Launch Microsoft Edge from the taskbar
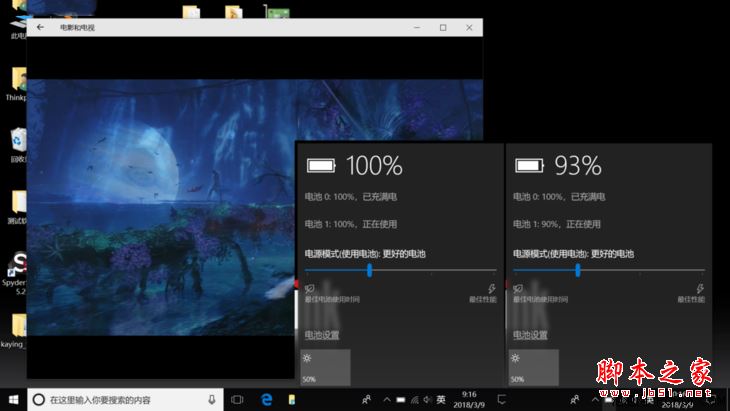This screenshot has height=411, width=730. (x=267, y=400)
